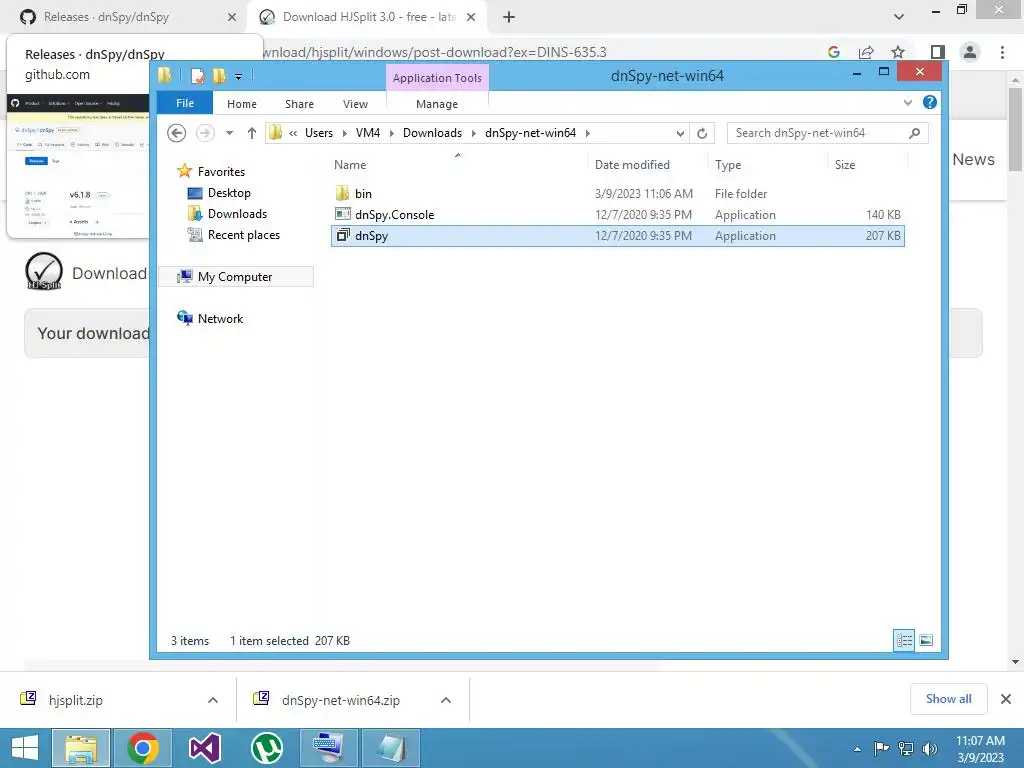Open Explorer help question mark
Image resolution: width=1024 pixels, height=768 pixels.
(930, 103)
